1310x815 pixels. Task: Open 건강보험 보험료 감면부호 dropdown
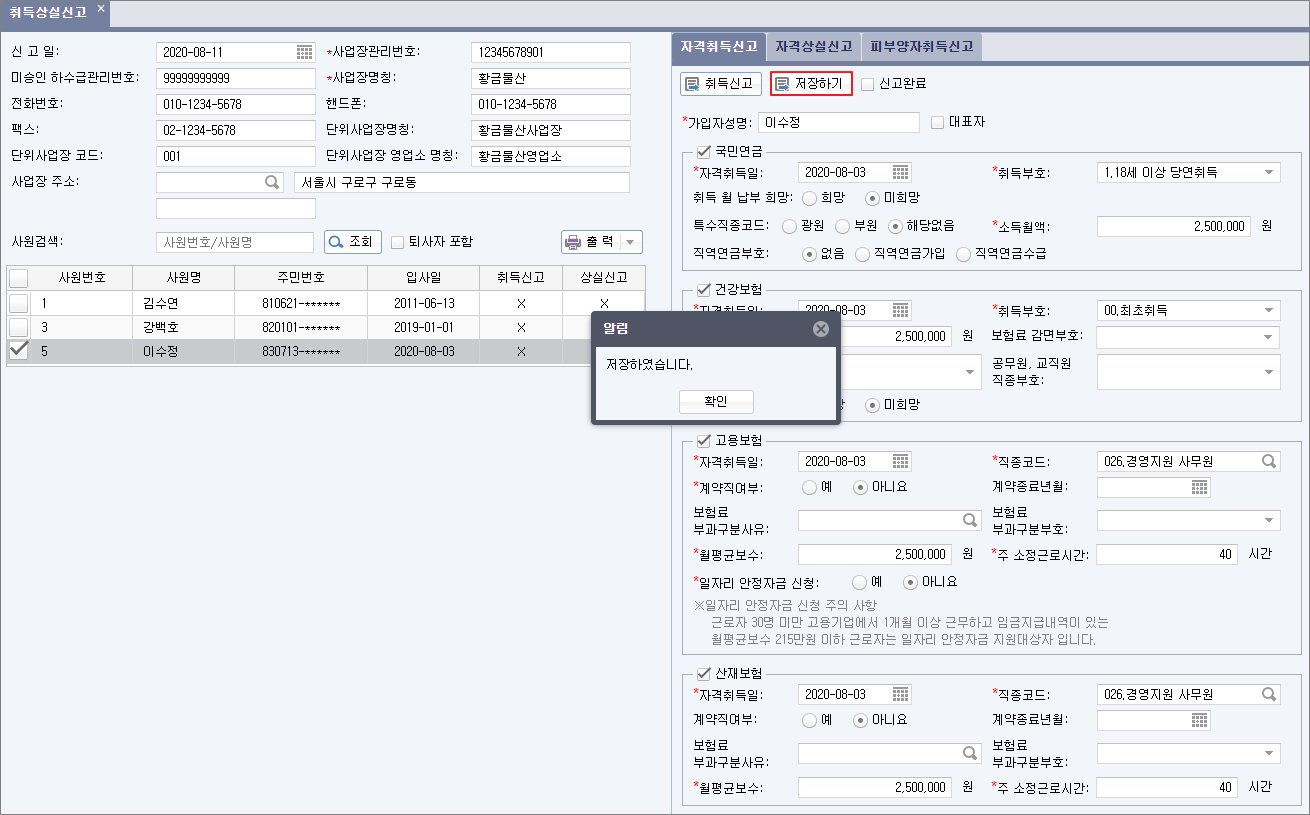pos(1269,337)
